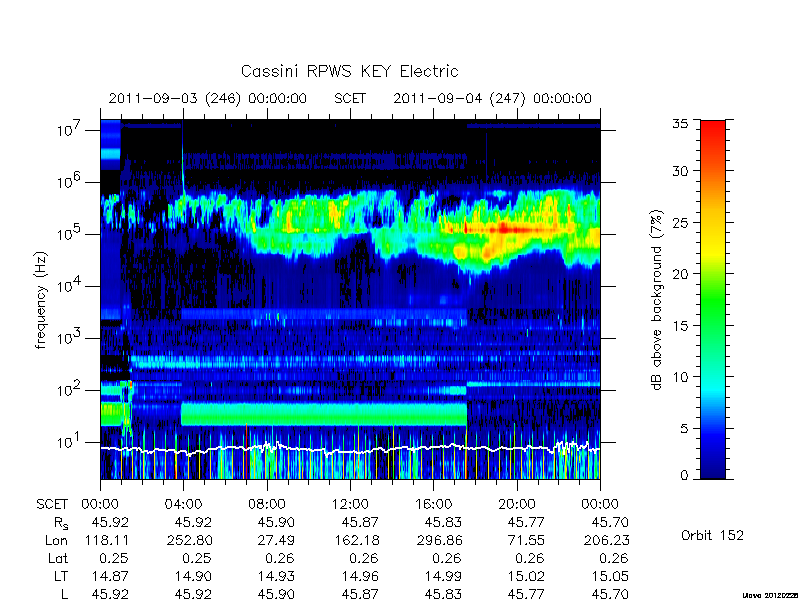Click the Rs row value 45.83

pos(443,522)
